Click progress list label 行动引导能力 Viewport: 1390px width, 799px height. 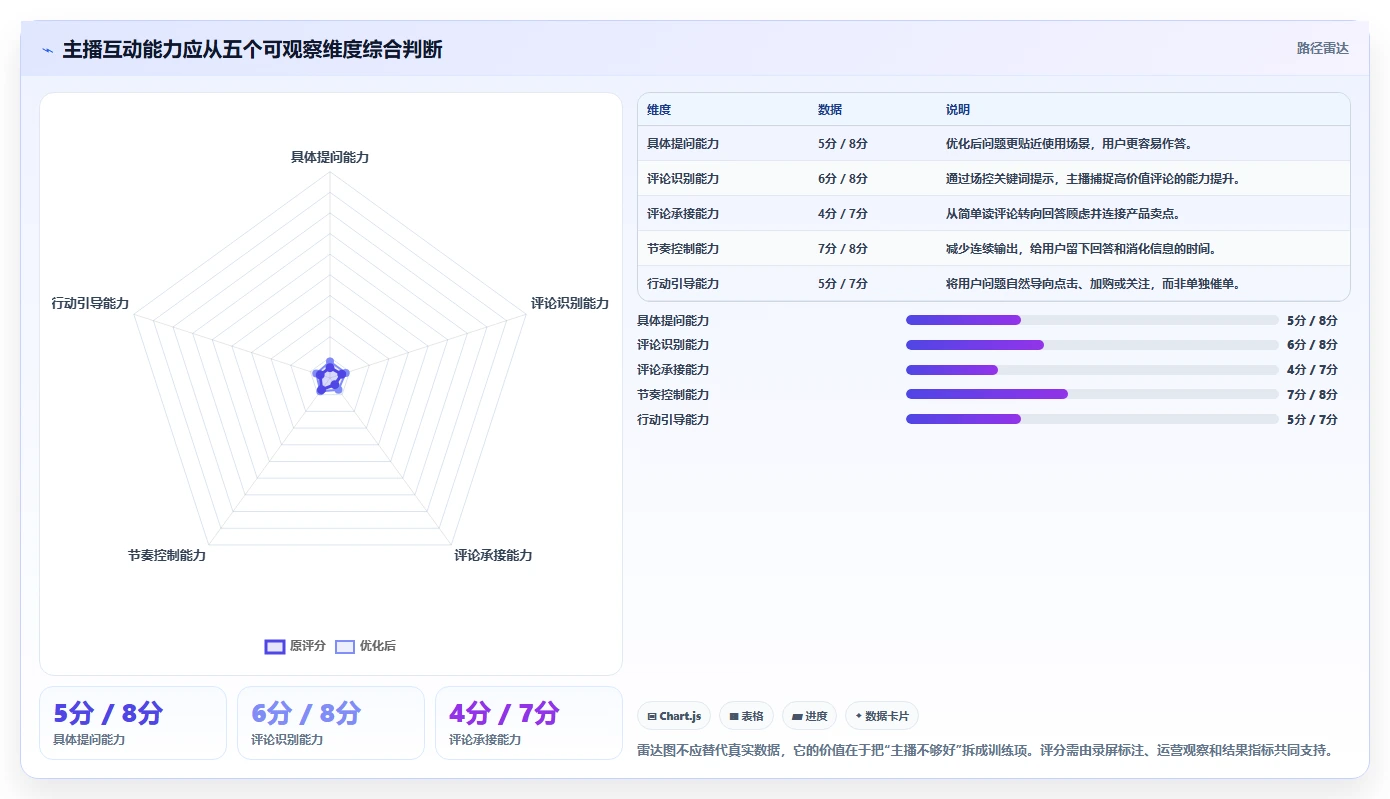[x=673, y=420]
